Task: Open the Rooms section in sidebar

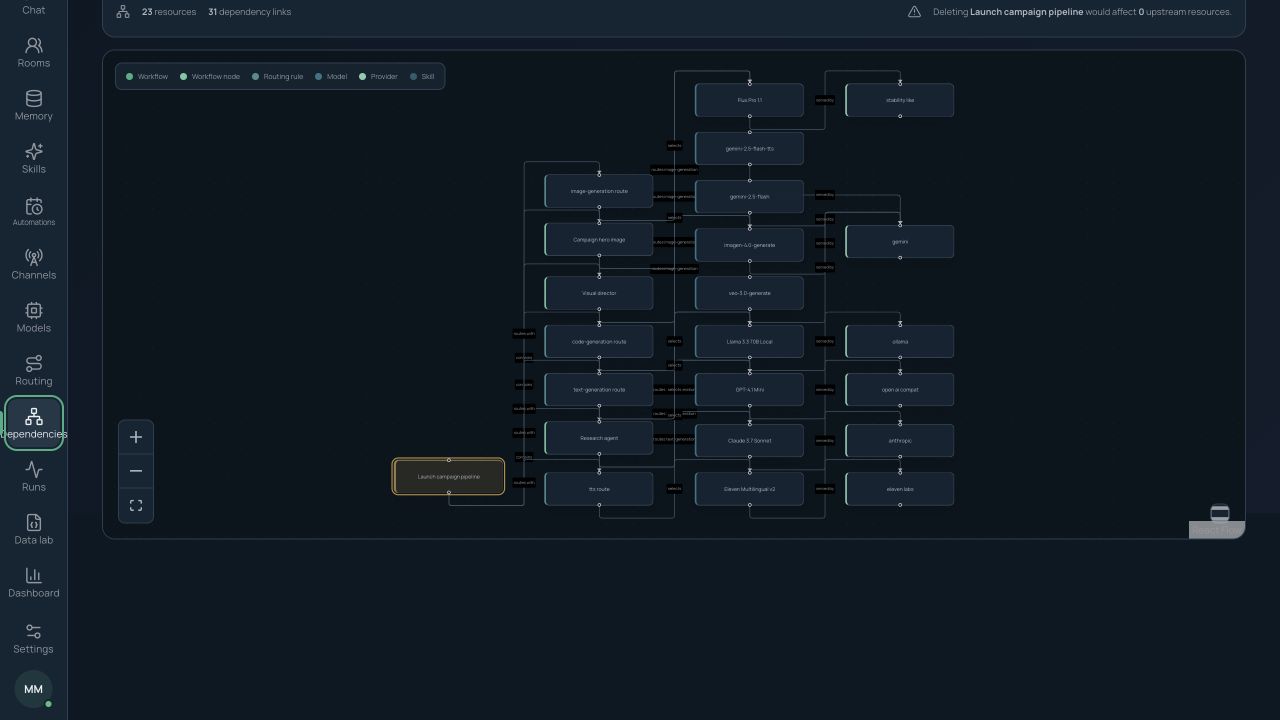Action: click(x=33, y=52)
